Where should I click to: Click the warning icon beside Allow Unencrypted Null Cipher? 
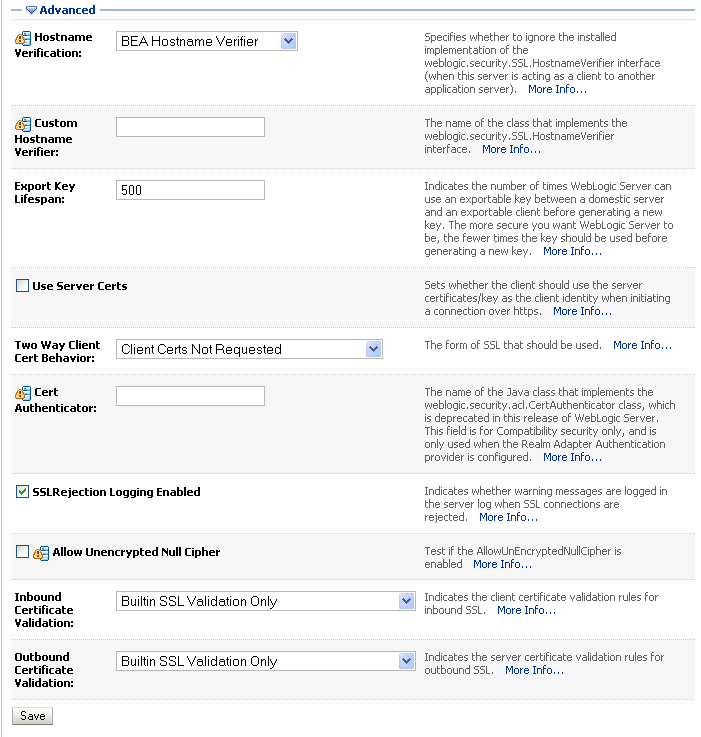[x=41, y=552]
